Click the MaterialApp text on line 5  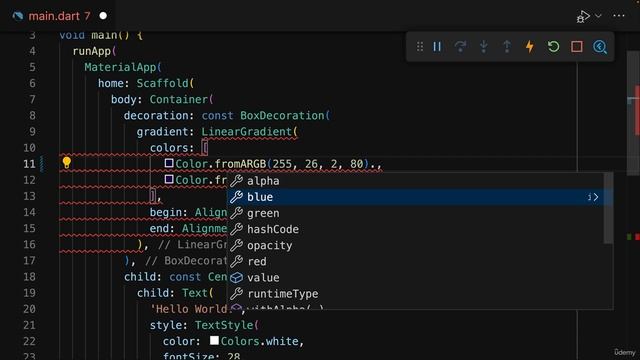pos(120,67)
